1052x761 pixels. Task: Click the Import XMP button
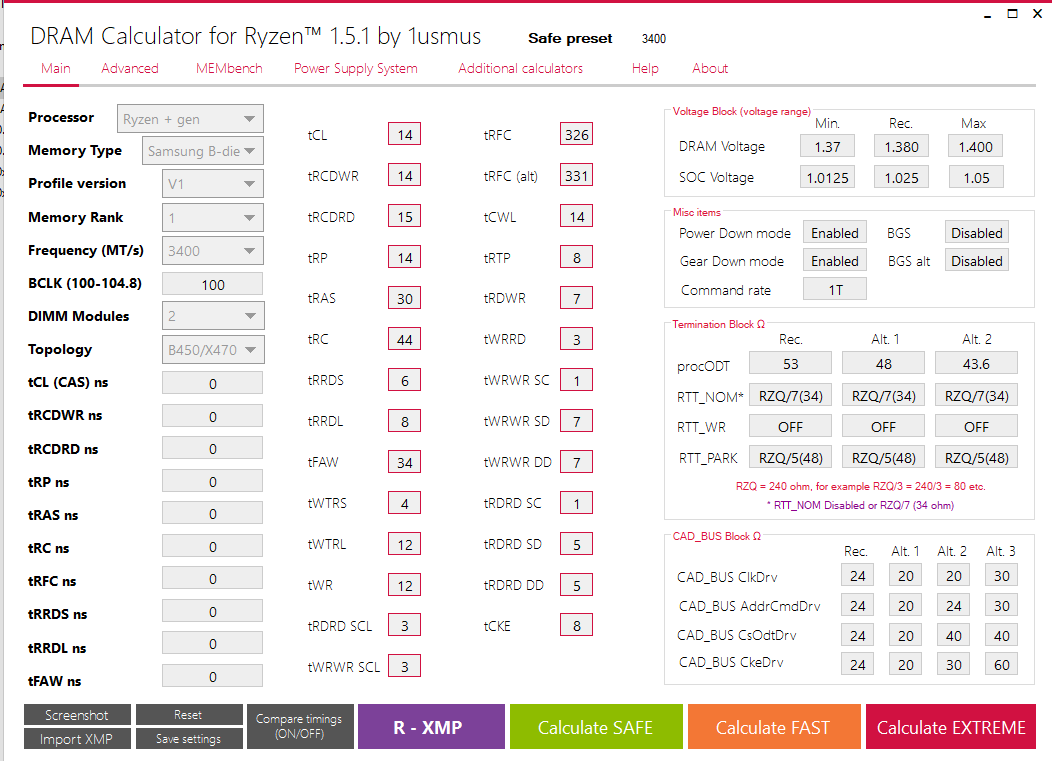coord(76,739)
